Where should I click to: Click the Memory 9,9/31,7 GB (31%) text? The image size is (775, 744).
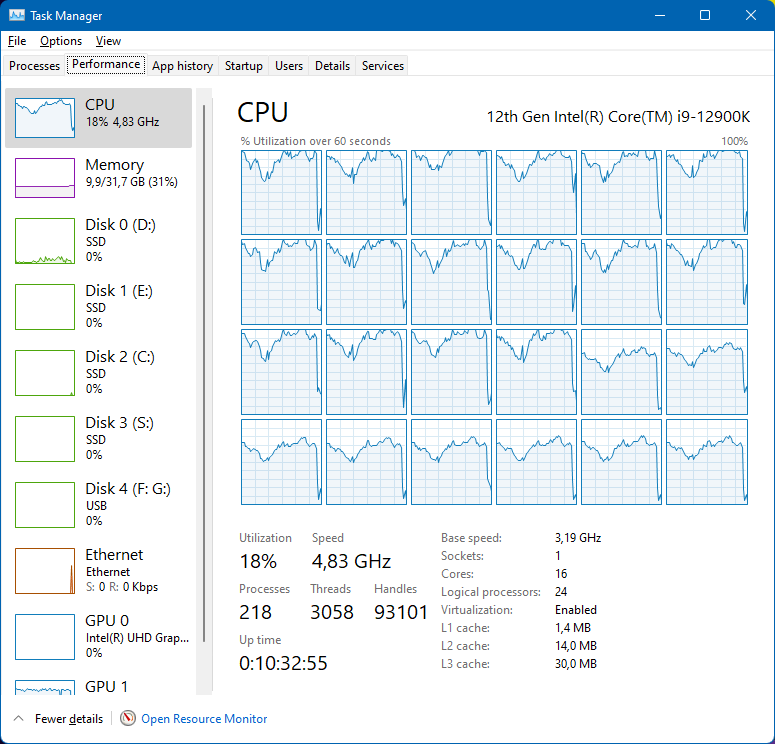point(131,182)
